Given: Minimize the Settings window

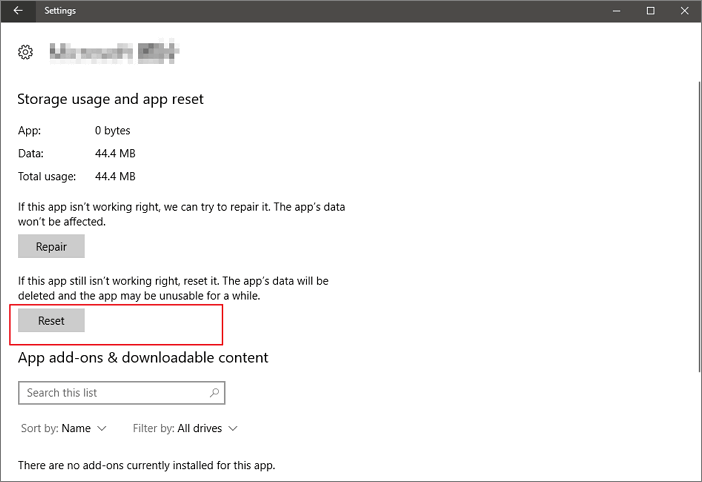Looking at the screenshot, I should (617, 11).
